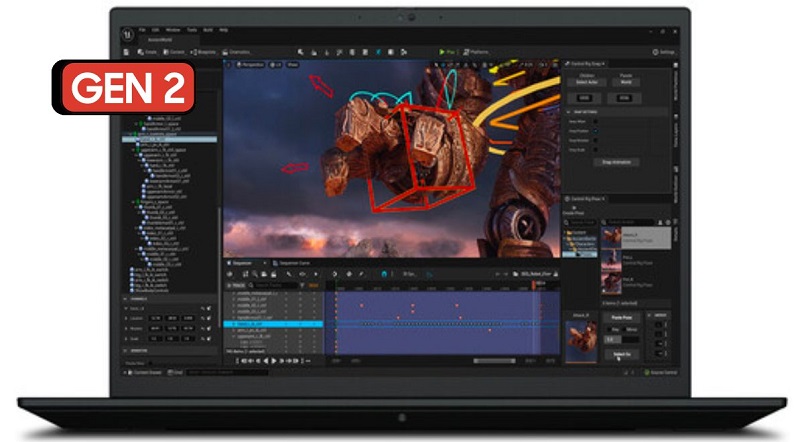Open the Cinematics dropdown in the toolbar
The width and height of the screenshot is (800, 442).
237,52
